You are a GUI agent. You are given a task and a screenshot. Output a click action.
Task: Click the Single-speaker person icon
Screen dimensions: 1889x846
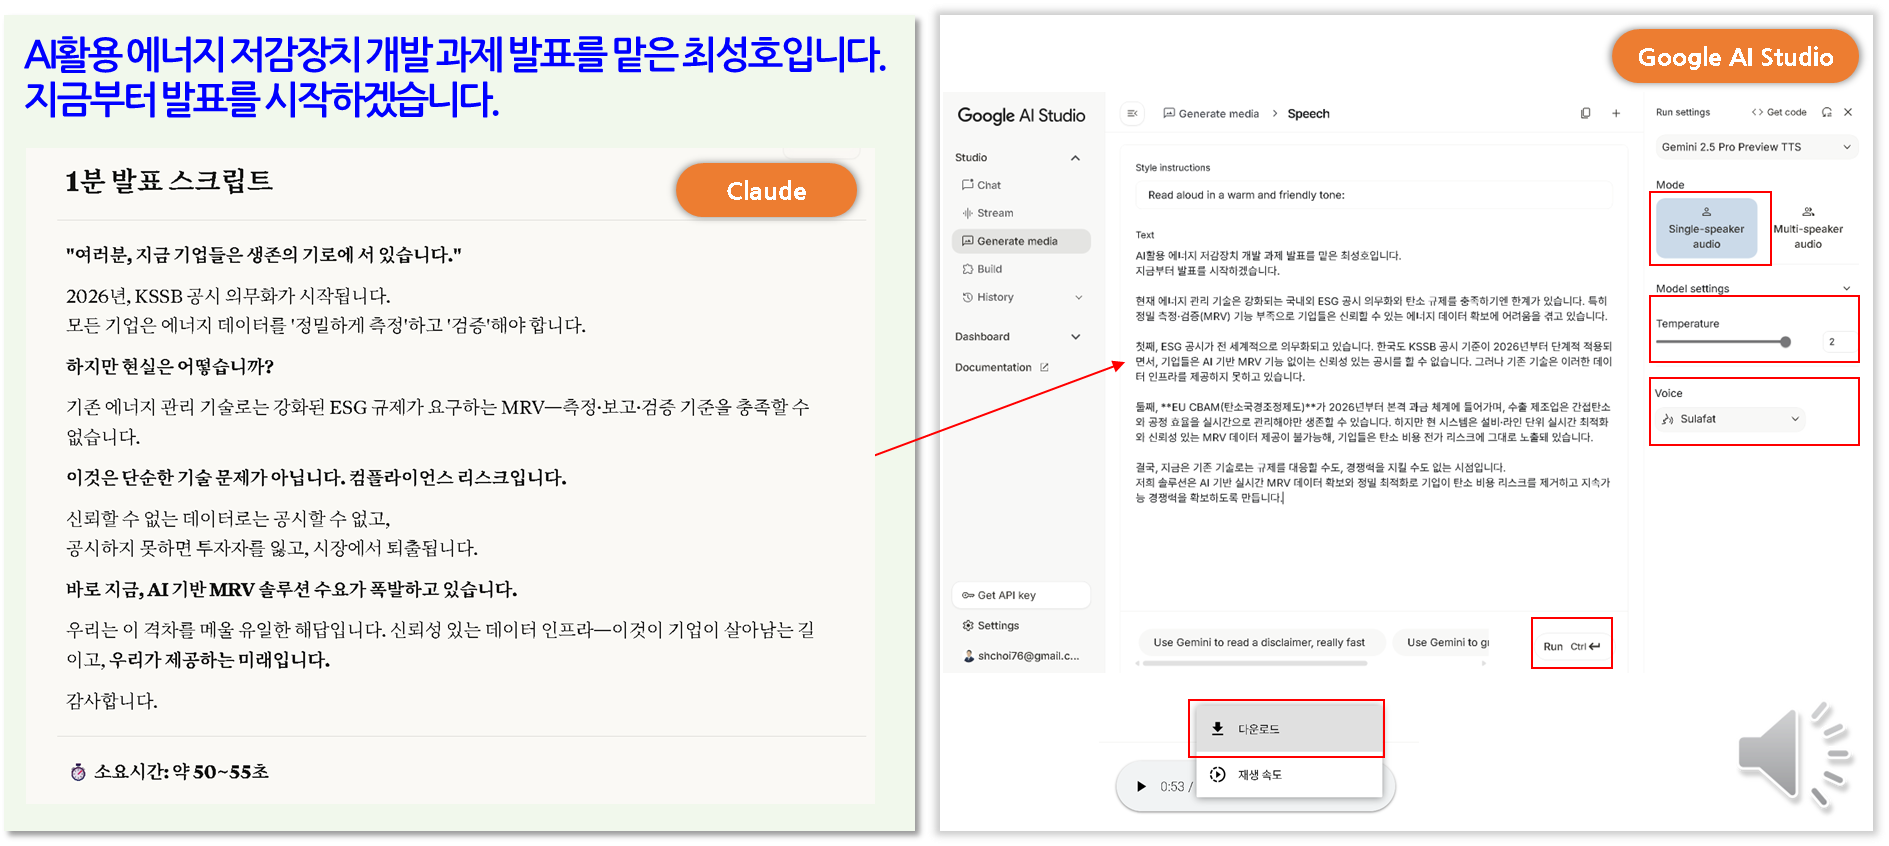pyautogui.click(x=1706, y=212)
